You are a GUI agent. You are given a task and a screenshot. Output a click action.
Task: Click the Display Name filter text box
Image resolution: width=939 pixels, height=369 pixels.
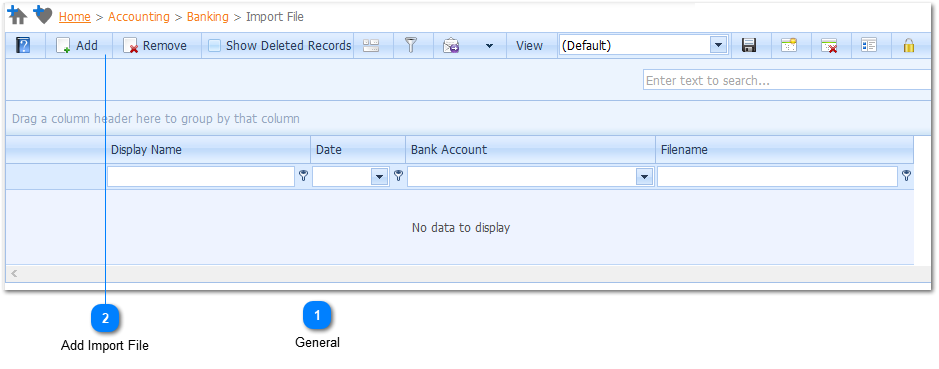pos(201,177)
